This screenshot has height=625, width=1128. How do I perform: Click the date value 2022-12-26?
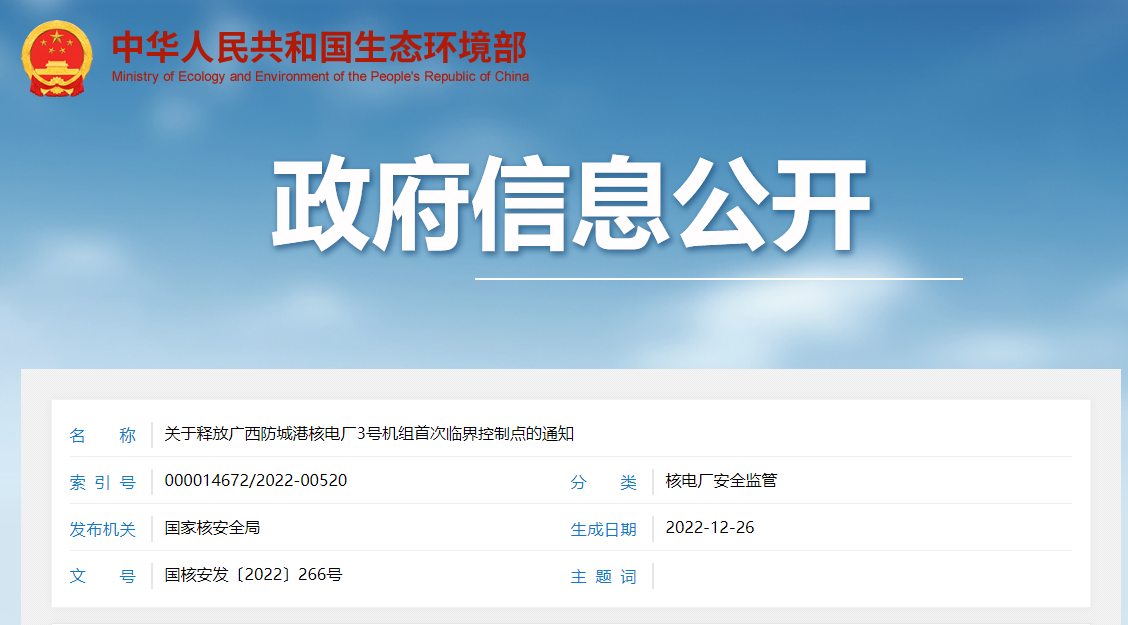(710, 528)
